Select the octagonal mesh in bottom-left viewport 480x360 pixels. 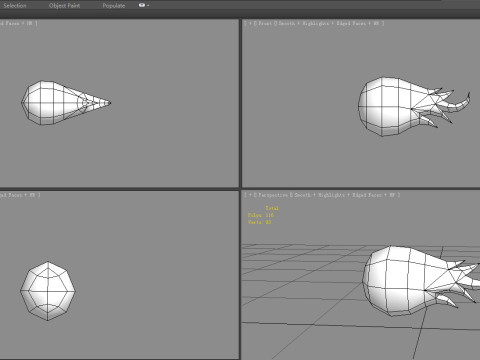[48, 291]
